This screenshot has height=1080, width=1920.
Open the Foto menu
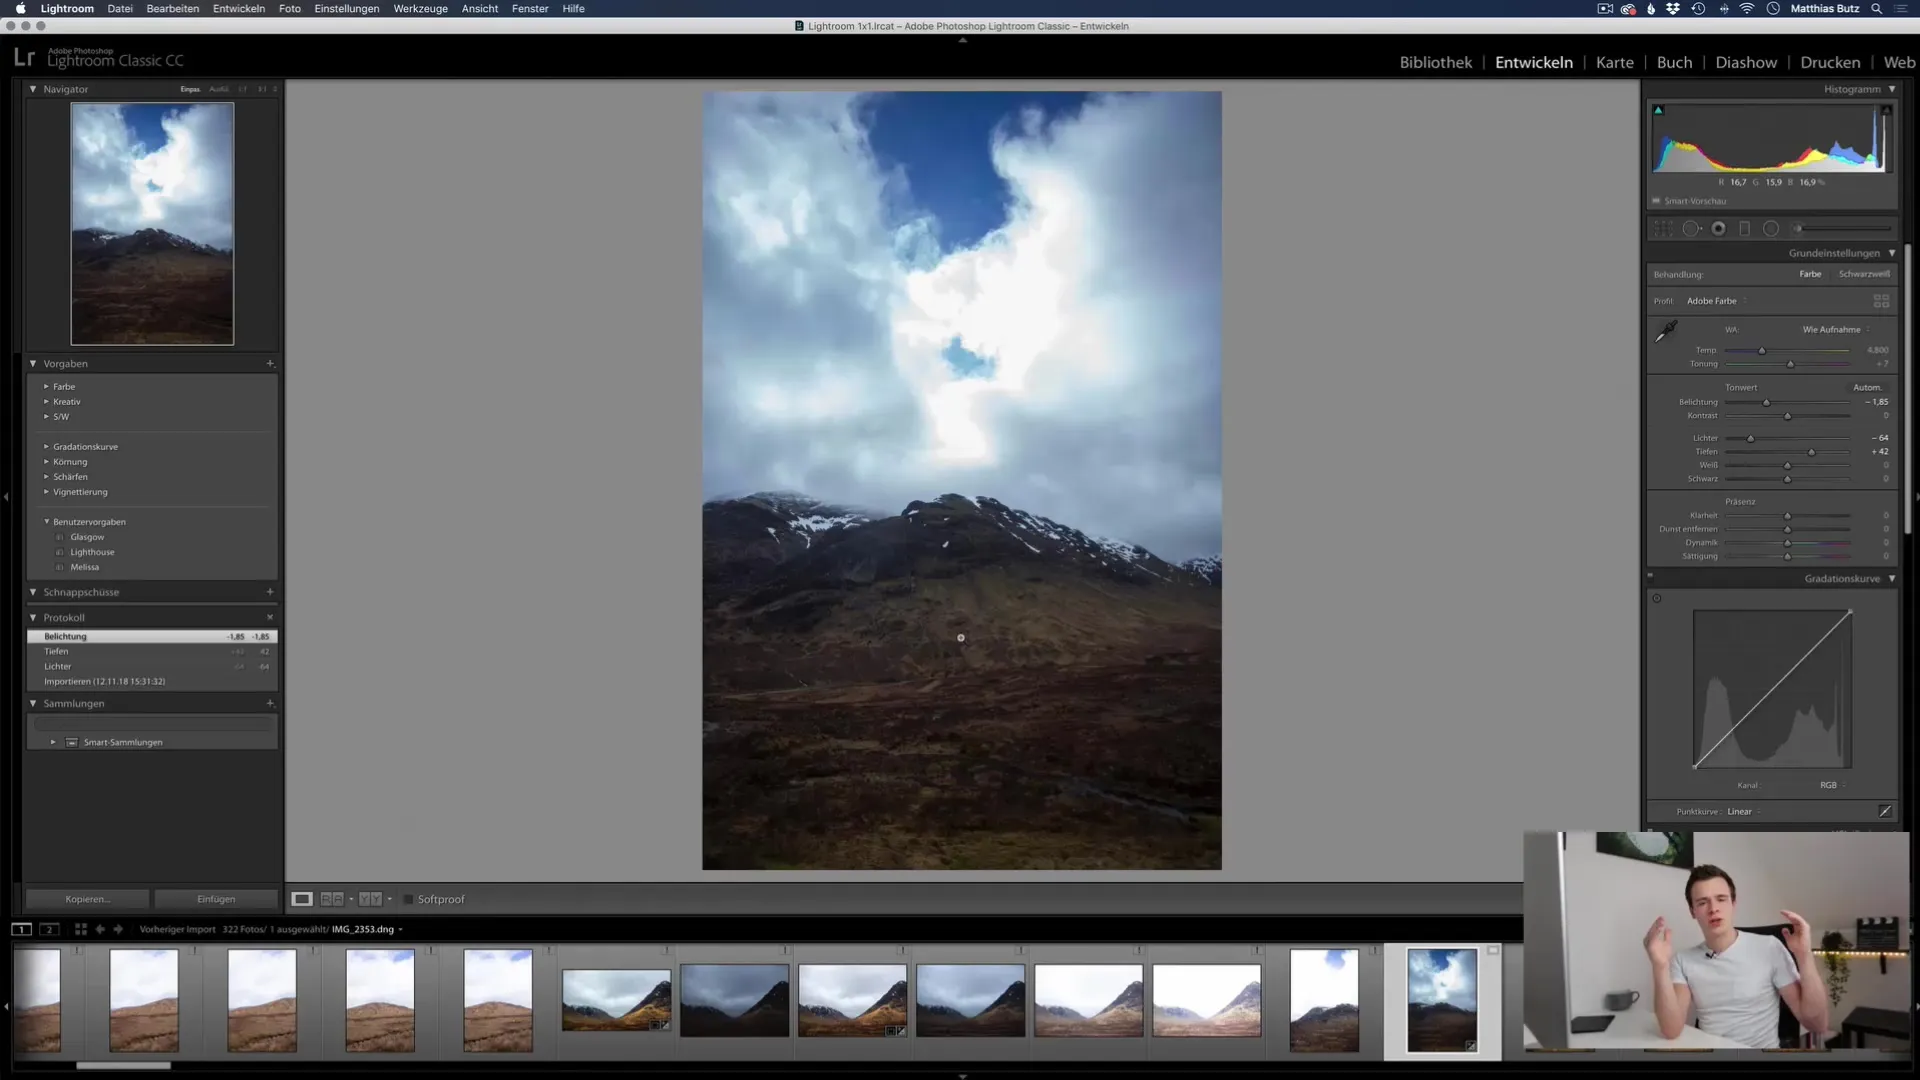290,8
